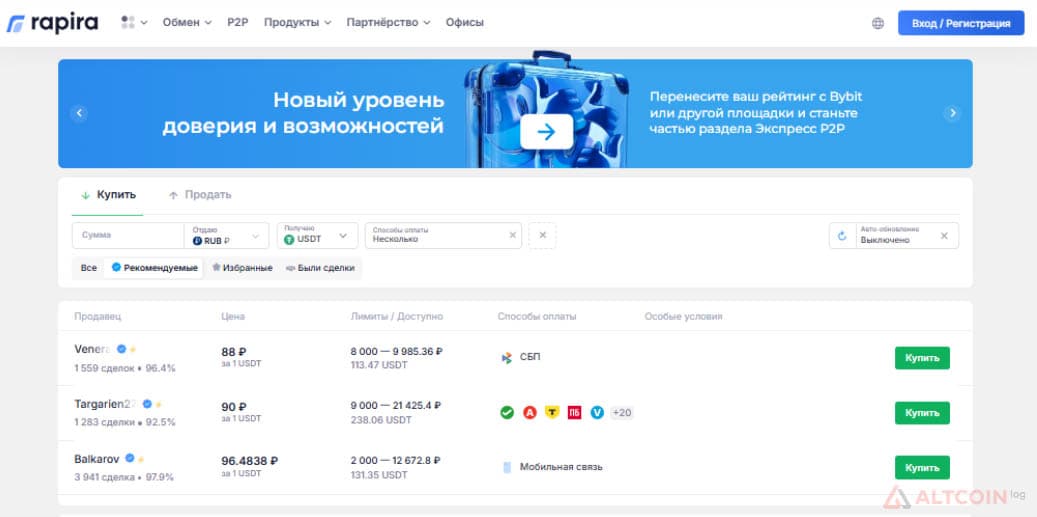Click the Мобильная связь payment label

[x=561, y=467]
